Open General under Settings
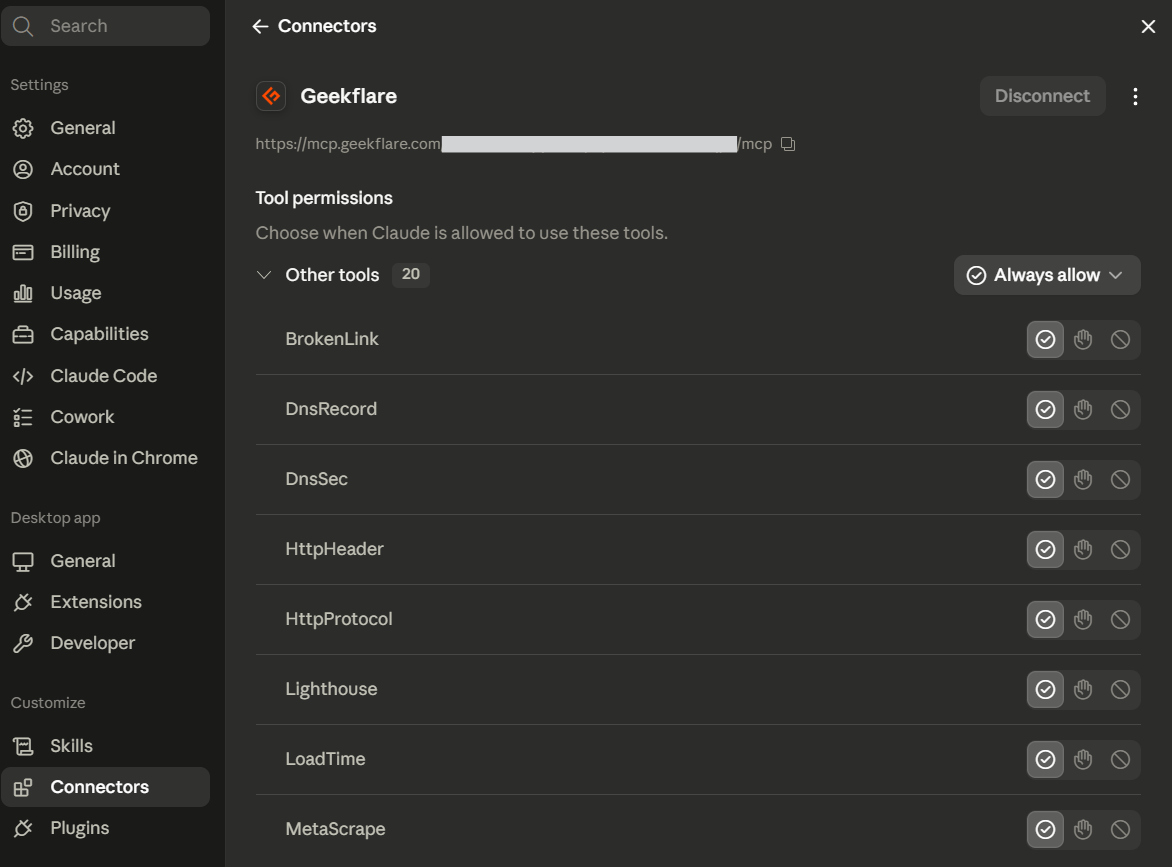This screenshot has height=867, width=1172. tap(105, 128)
